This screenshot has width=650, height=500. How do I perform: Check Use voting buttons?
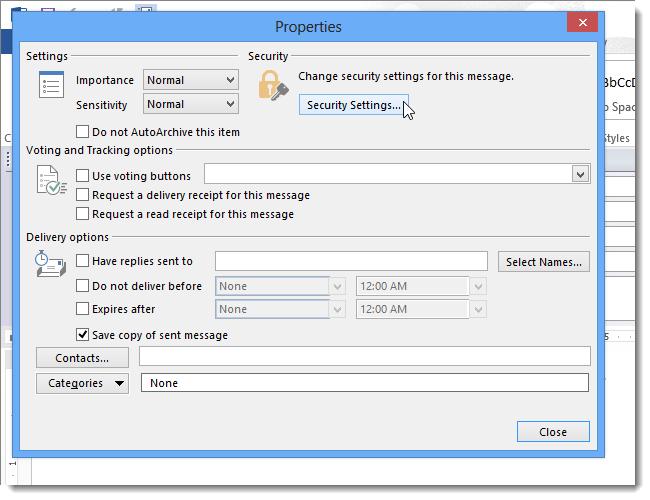click(82, 176)
